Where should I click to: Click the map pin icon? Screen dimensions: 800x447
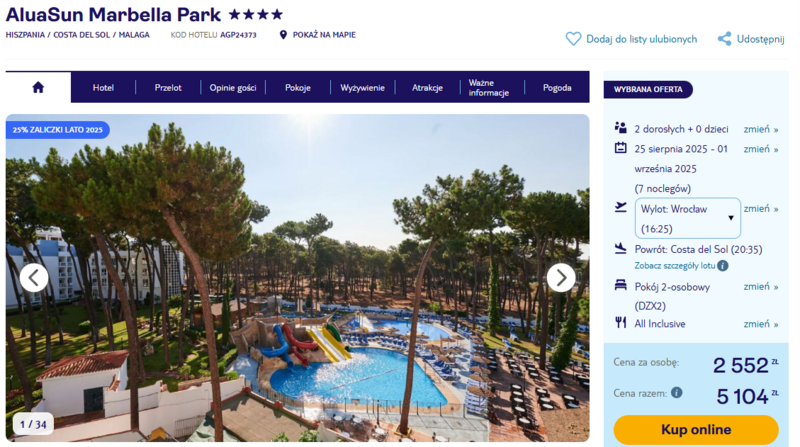[283, 35]
